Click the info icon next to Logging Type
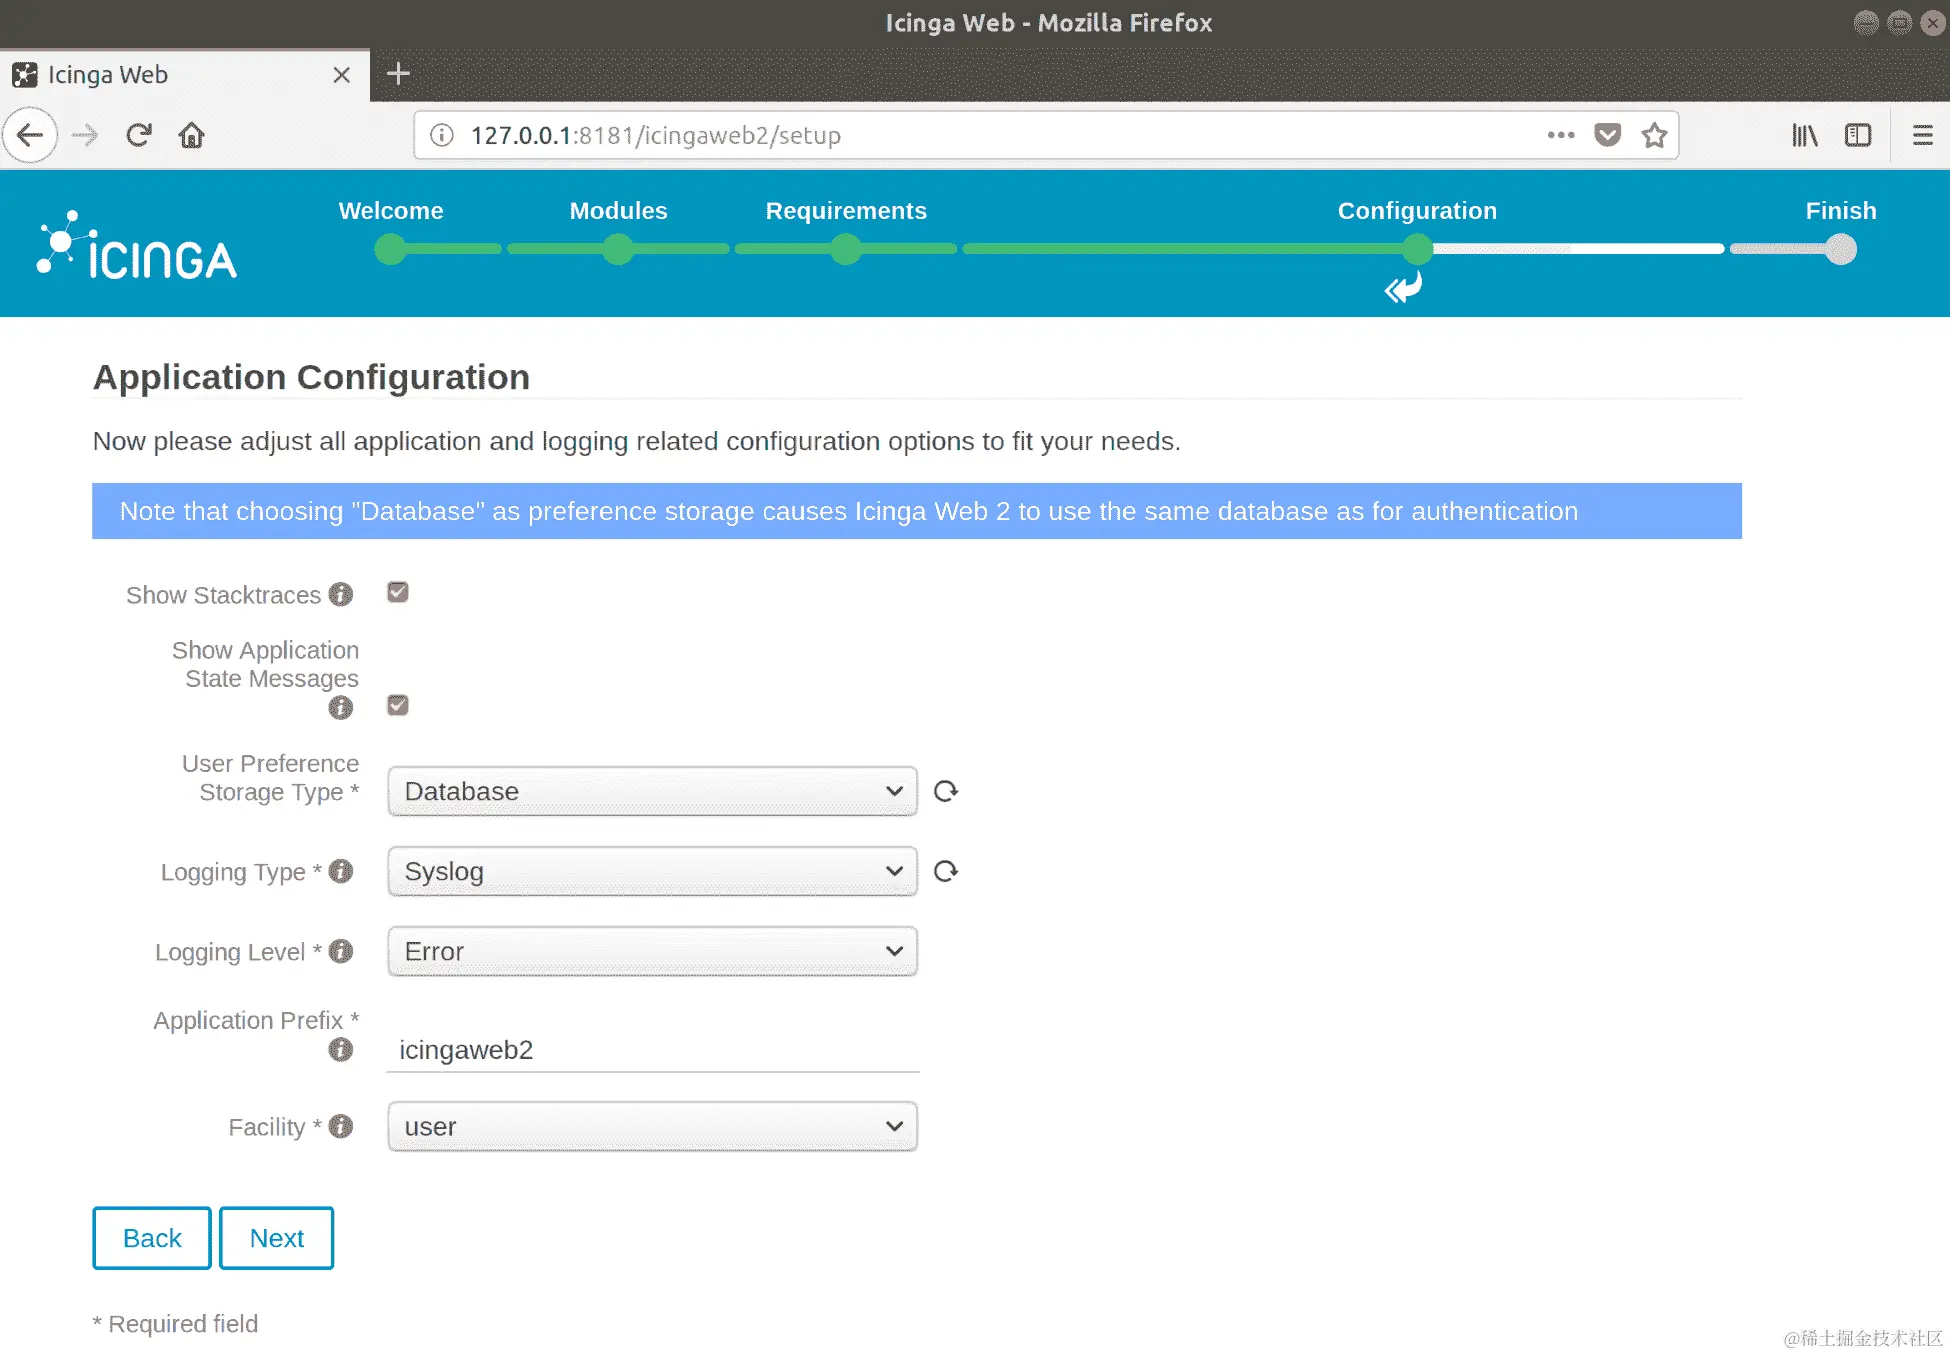Image resolution: width=1950 pixels, height=1355 pixels. point(341,871)
